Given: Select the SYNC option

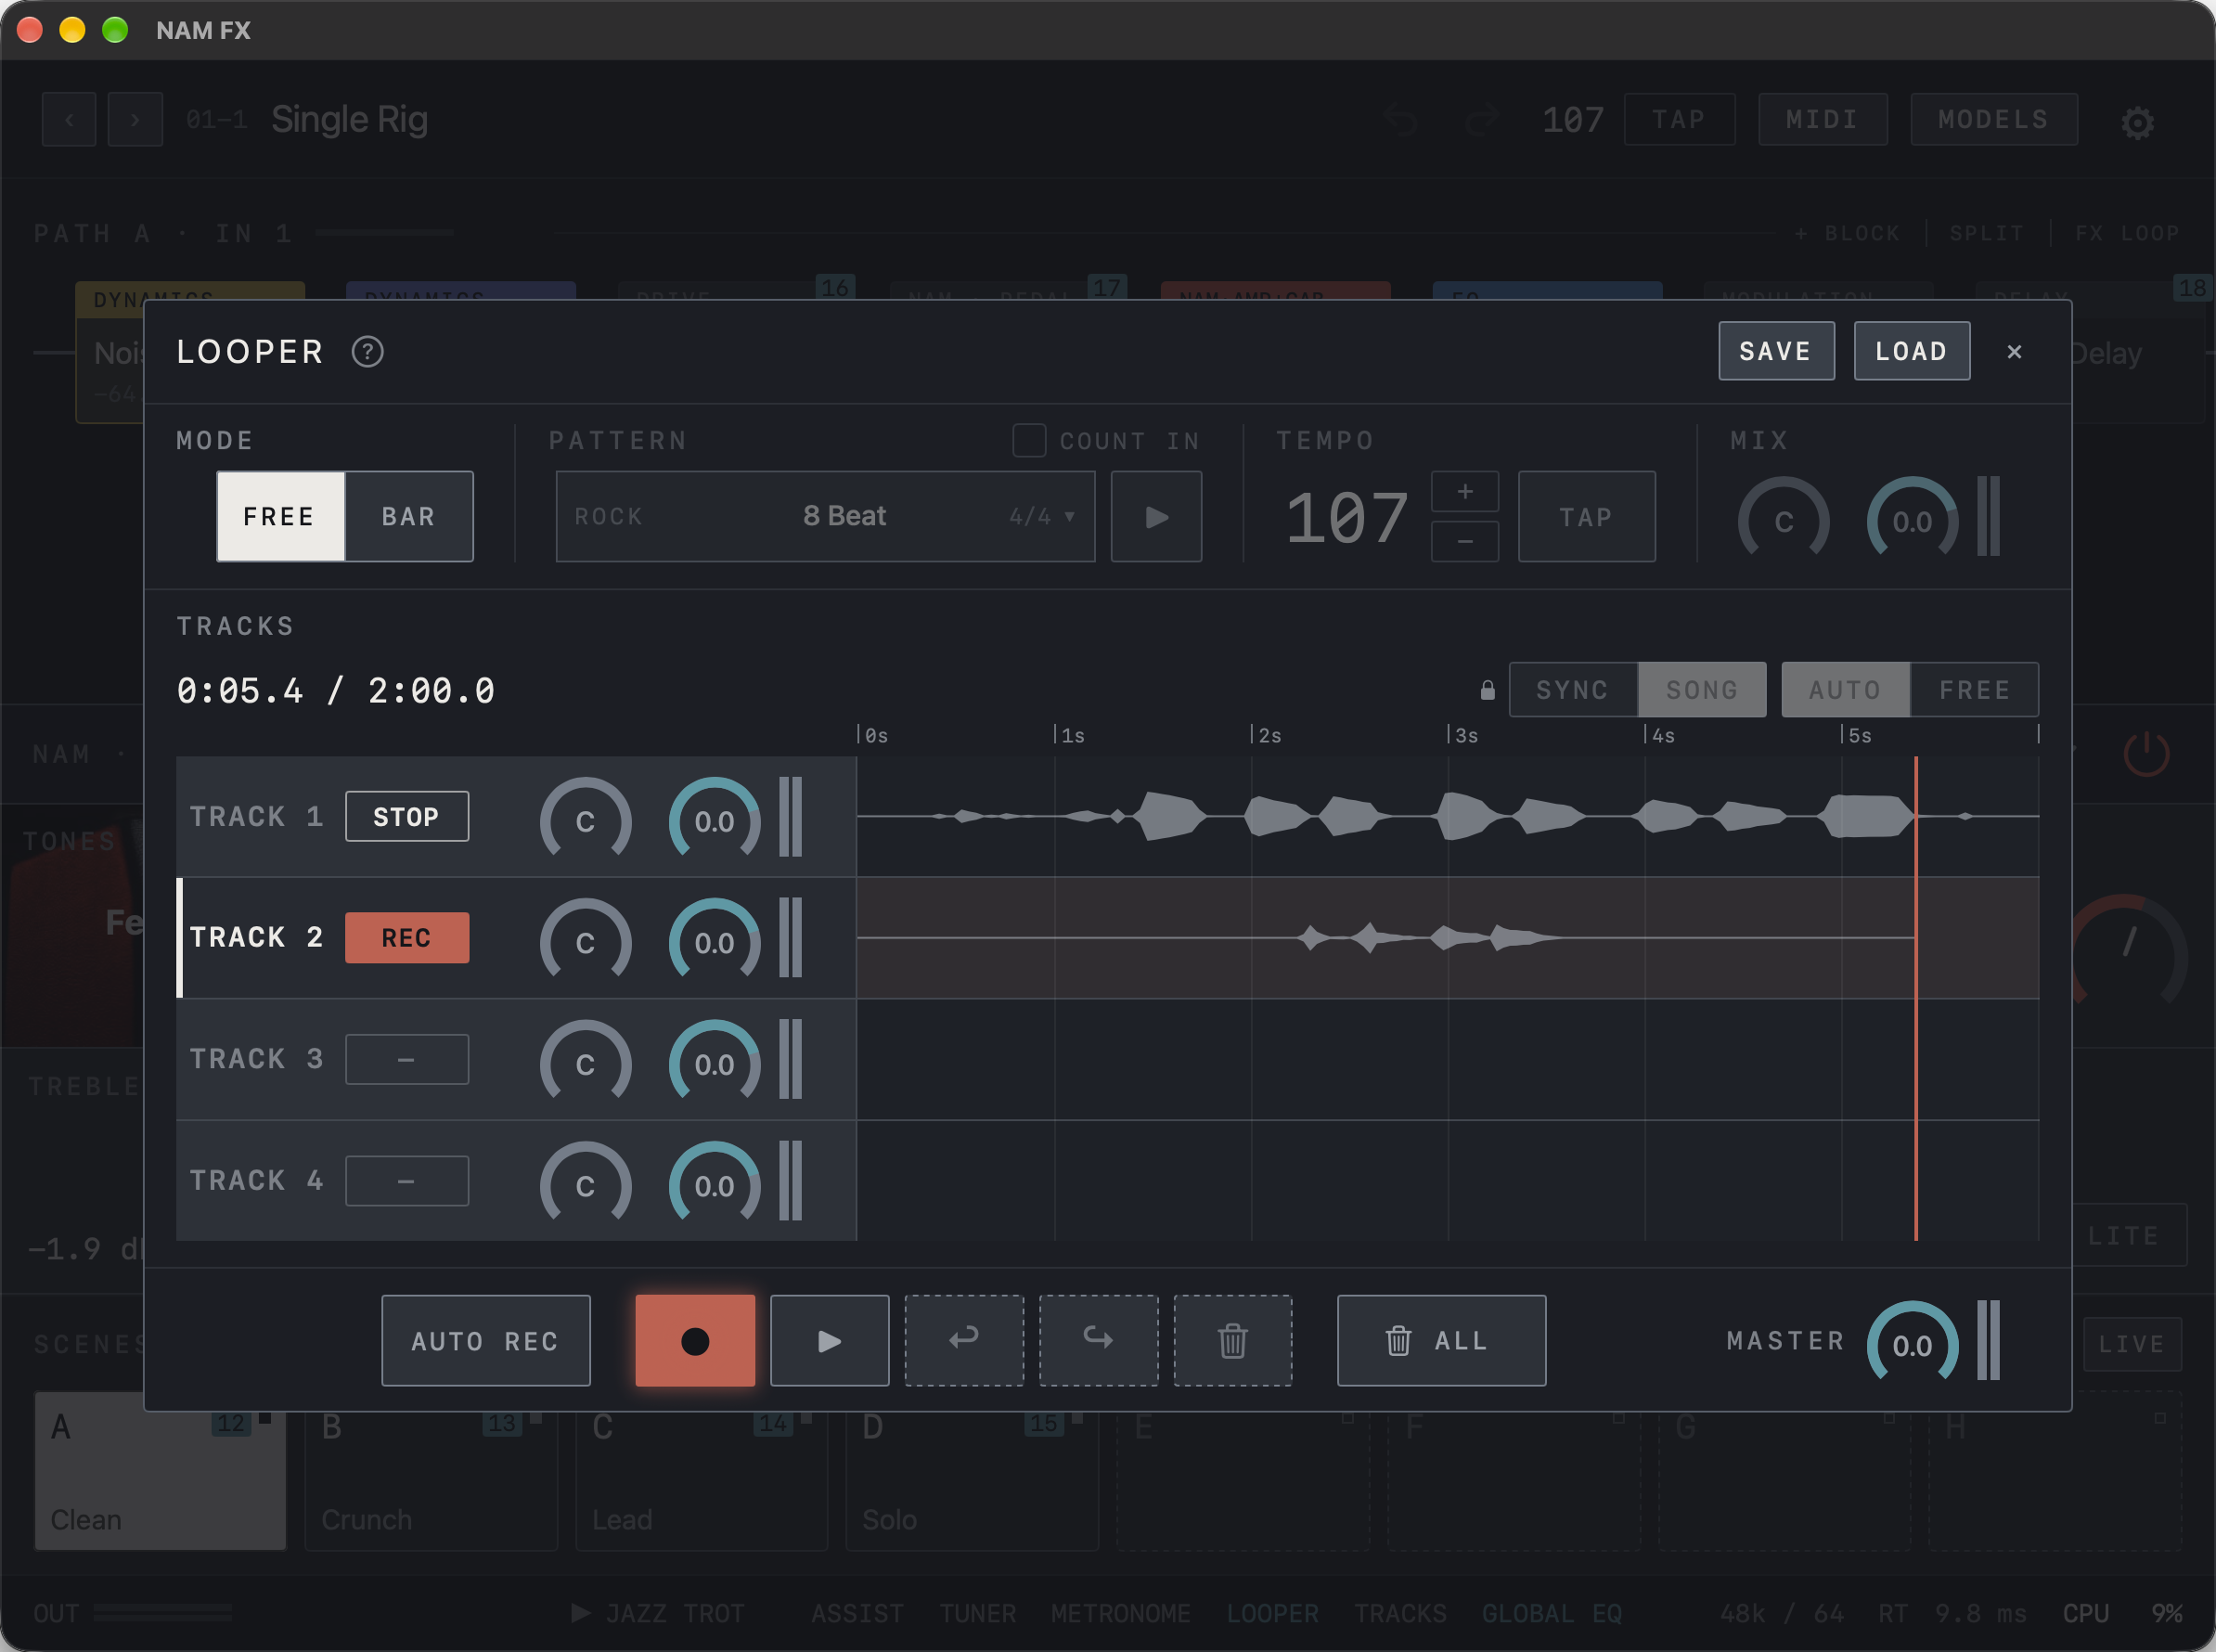Looking at the screenshot, I should (1573, 690).
